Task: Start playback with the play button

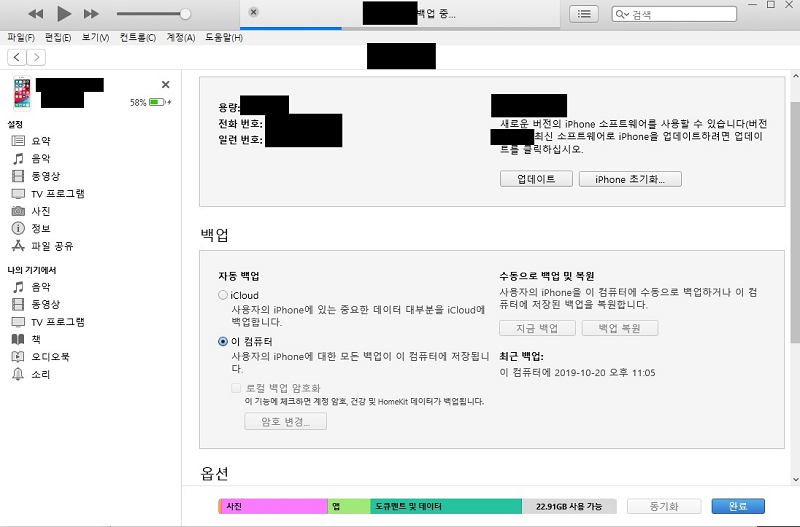Action: point(64,14)
